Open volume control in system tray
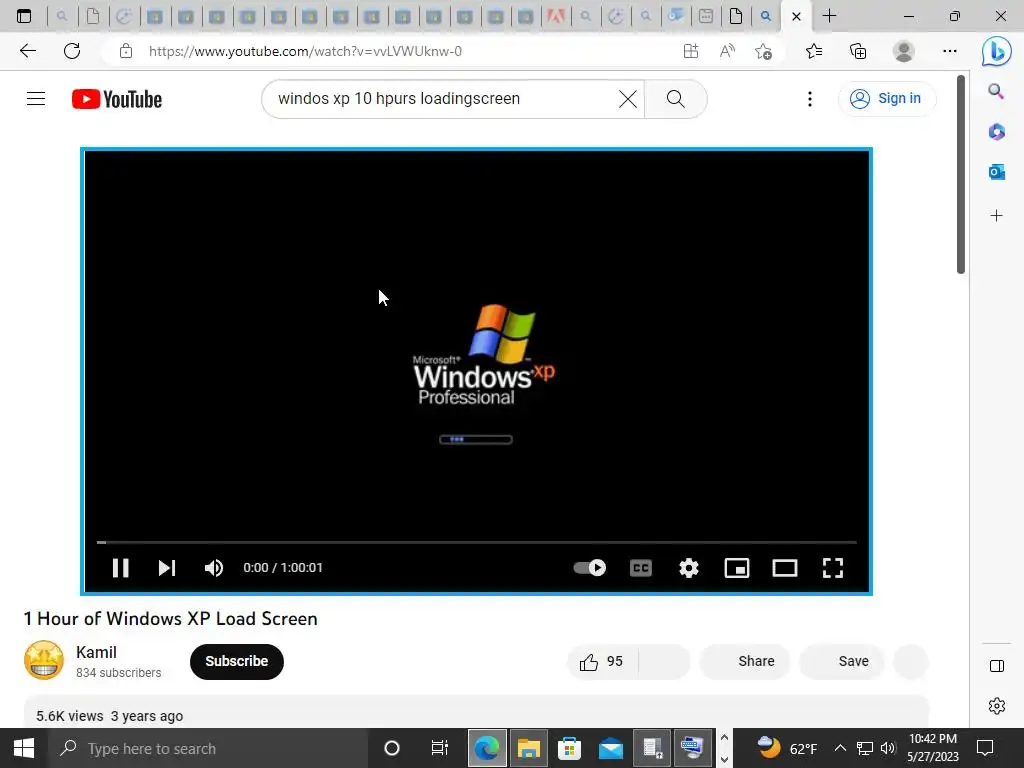Screen dimensions: 1024x768 [x=888, y=748]
